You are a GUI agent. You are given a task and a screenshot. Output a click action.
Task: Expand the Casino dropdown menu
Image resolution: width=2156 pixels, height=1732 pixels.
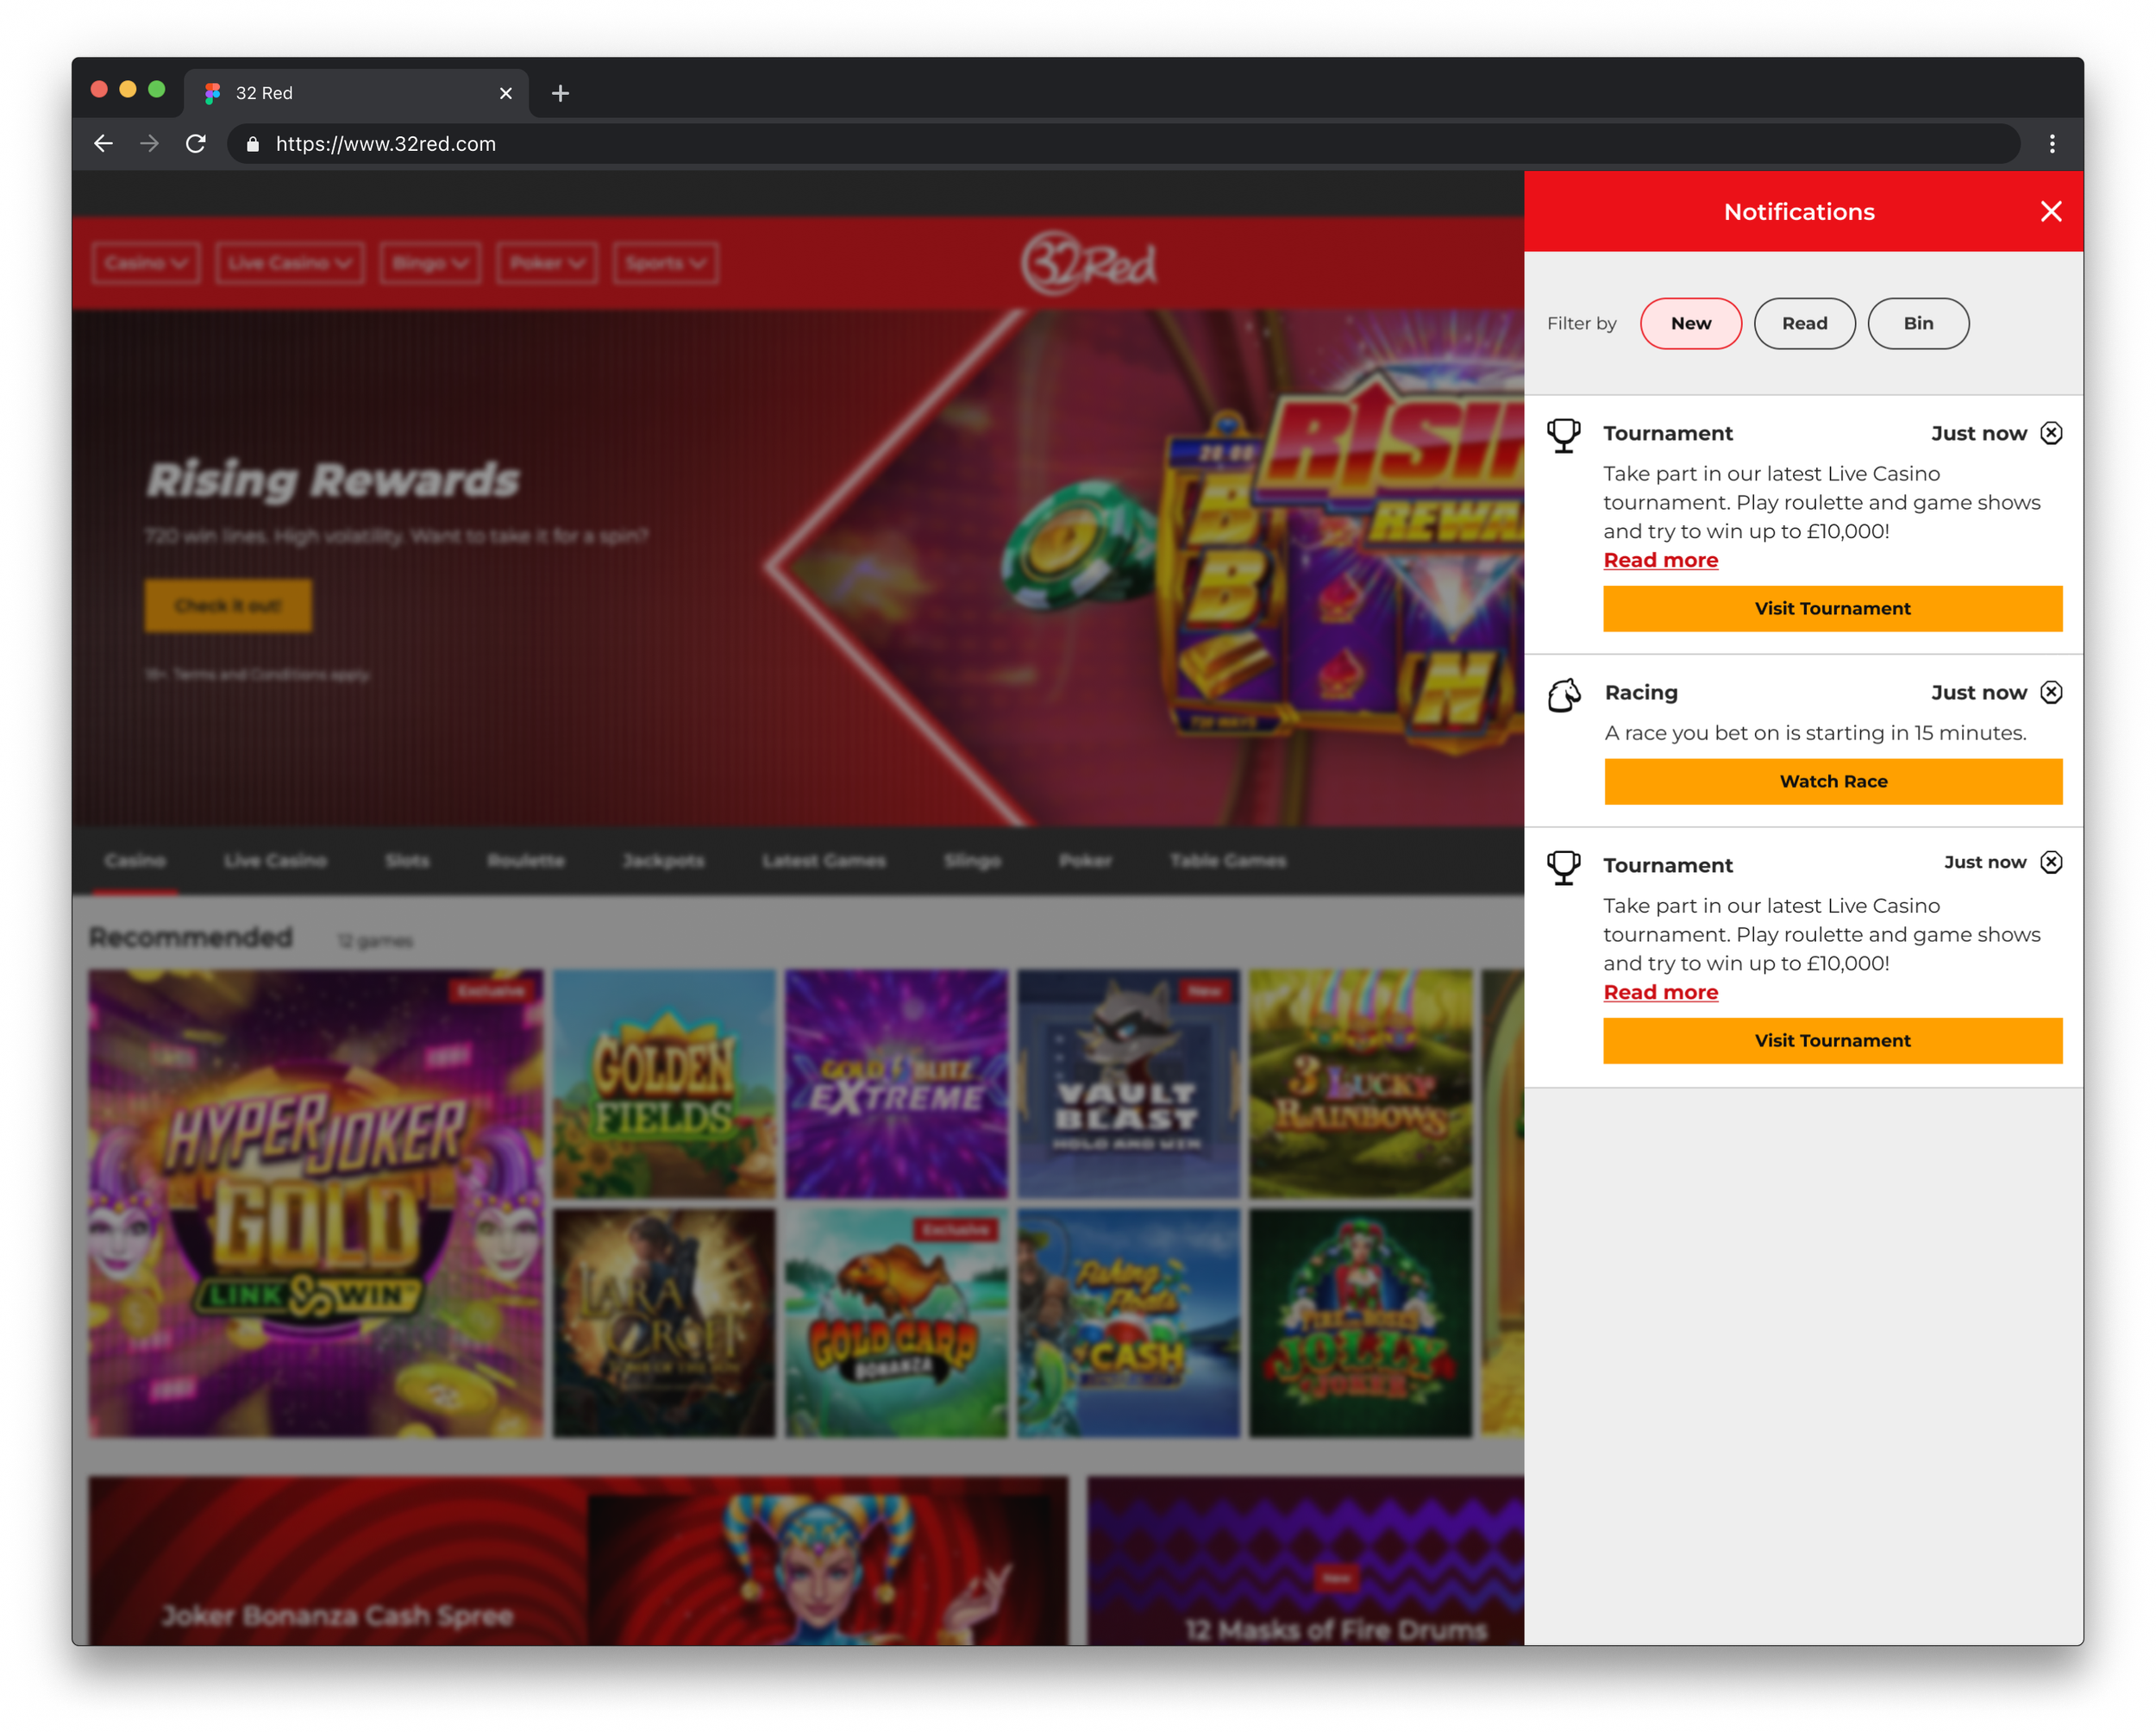click(146, 263)
